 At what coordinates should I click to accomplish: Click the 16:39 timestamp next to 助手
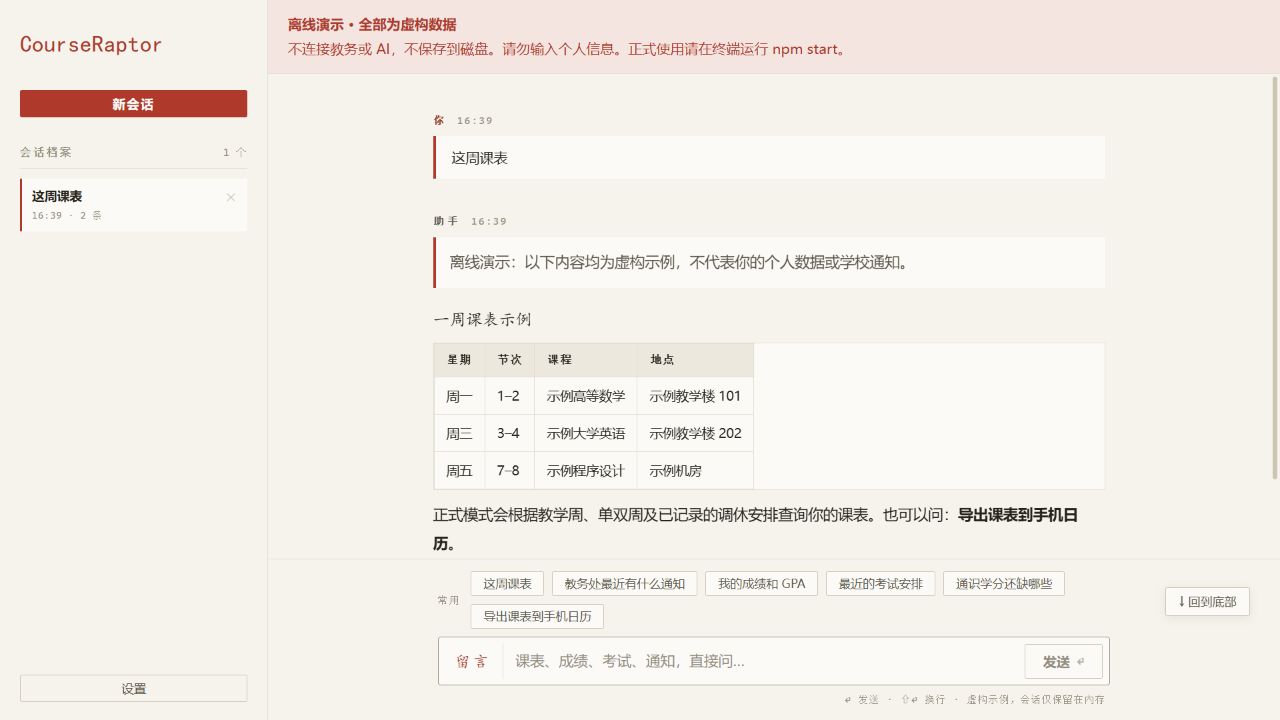tap(489, 221)
